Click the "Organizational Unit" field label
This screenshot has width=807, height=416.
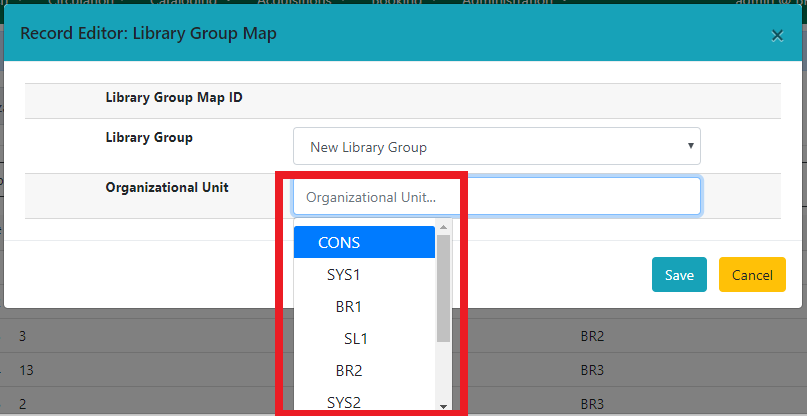[x=167, y=187]
